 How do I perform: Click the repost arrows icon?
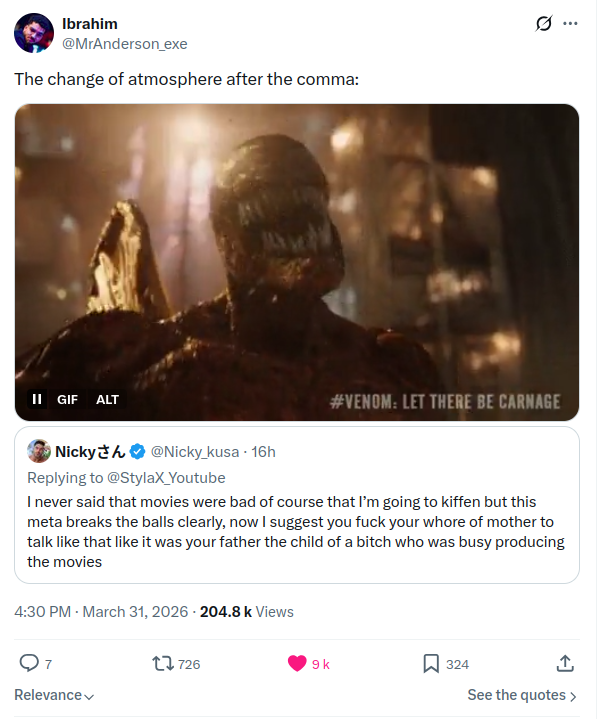tap(162, 663)
